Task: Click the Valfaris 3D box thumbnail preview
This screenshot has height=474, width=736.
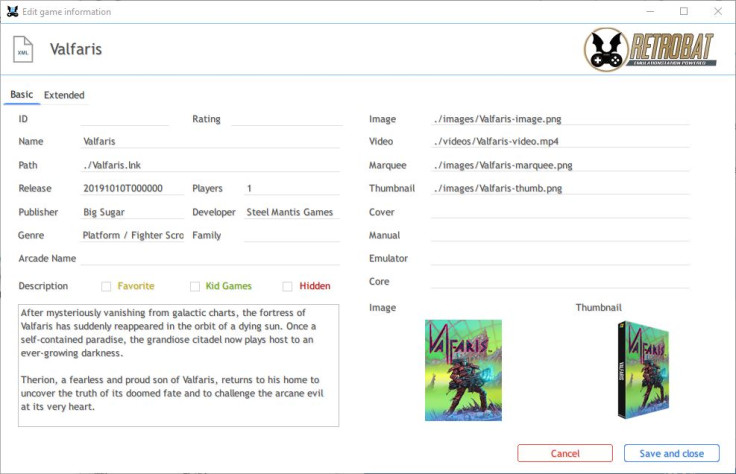Action: pyautogui.click(x=643, y=370)
